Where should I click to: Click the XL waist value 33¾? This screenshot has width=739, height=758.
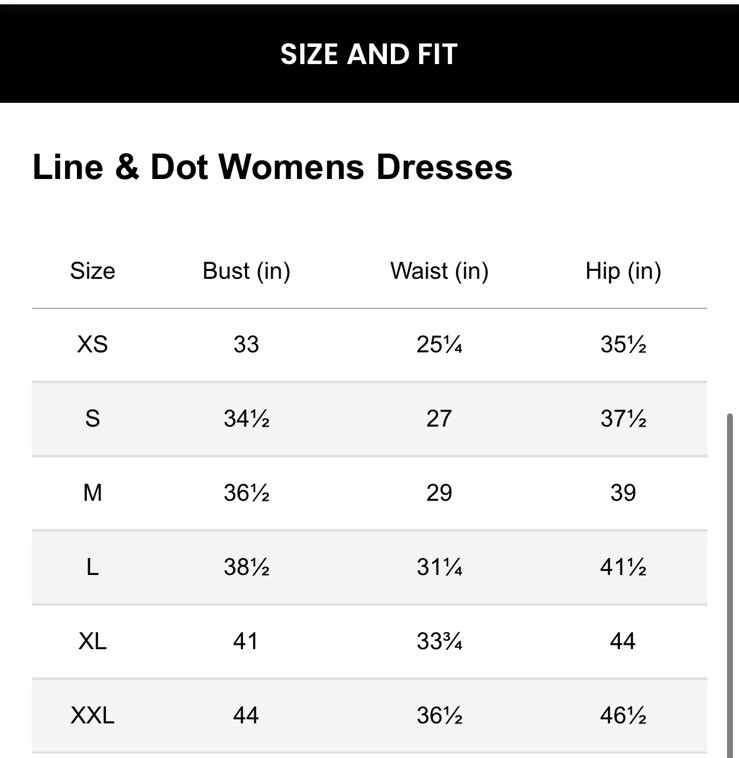click(439, 641)
